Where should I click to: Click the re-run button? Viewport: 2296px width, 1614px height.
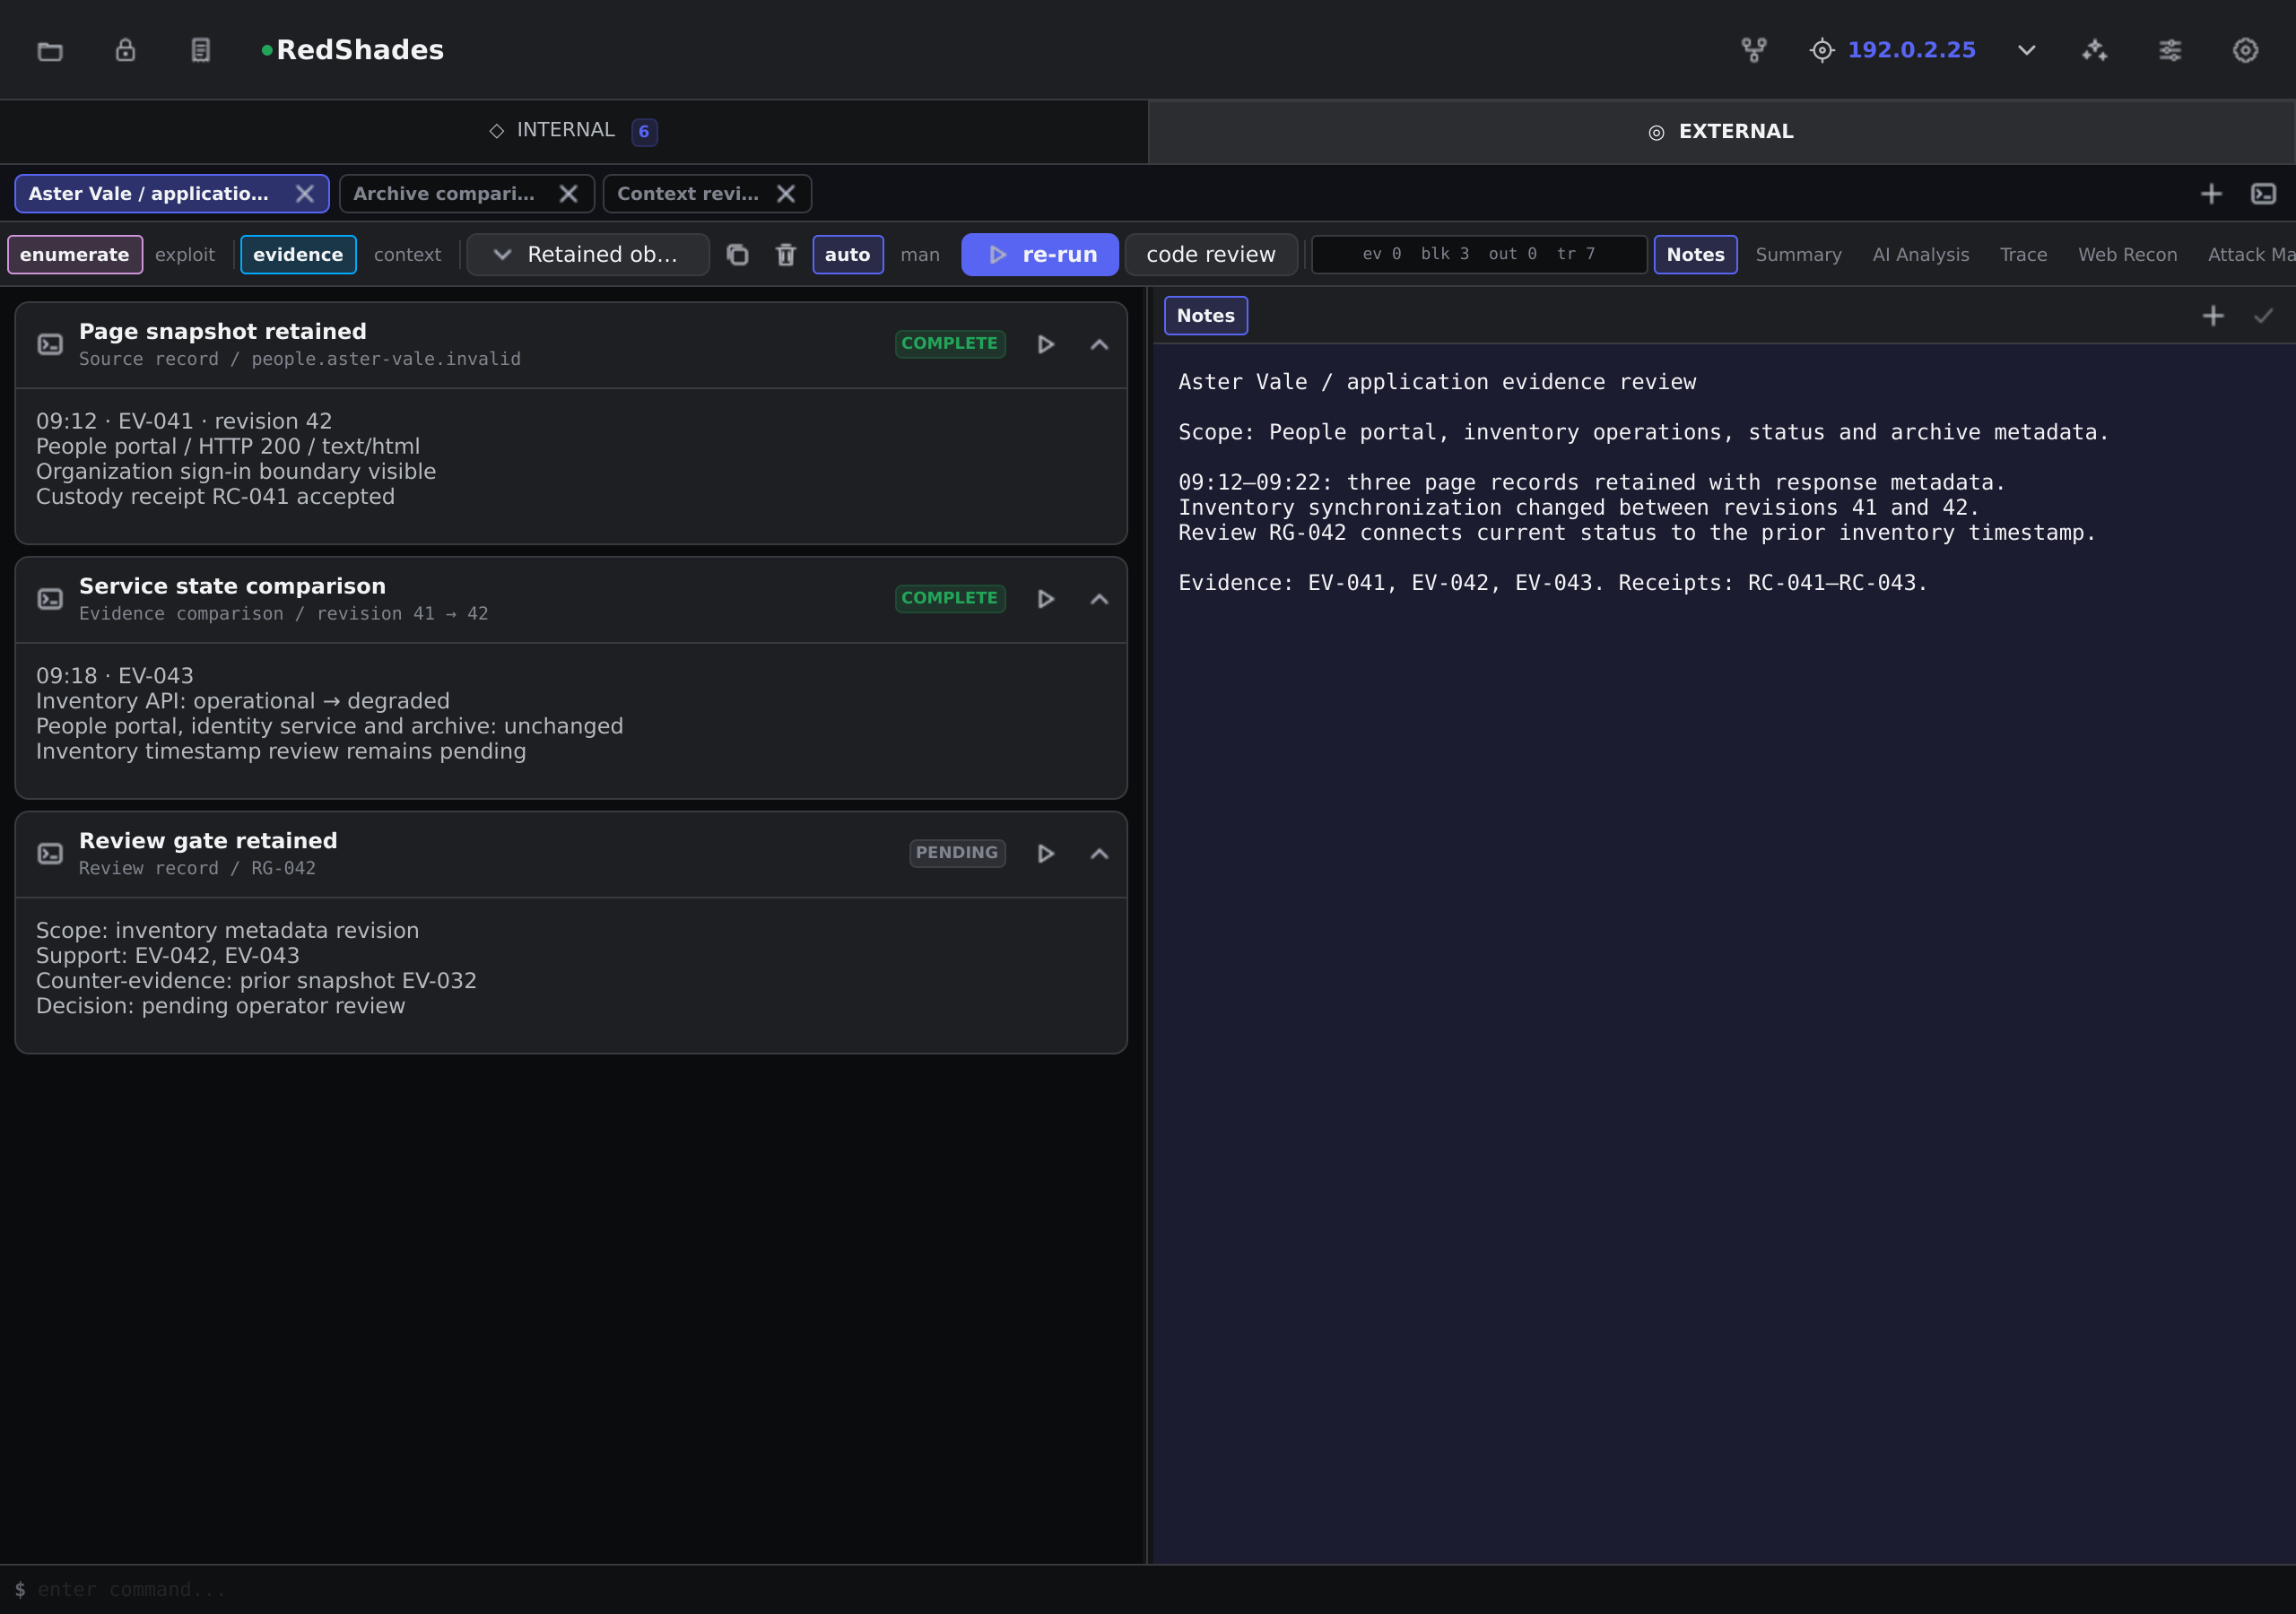coord(1039,254)
